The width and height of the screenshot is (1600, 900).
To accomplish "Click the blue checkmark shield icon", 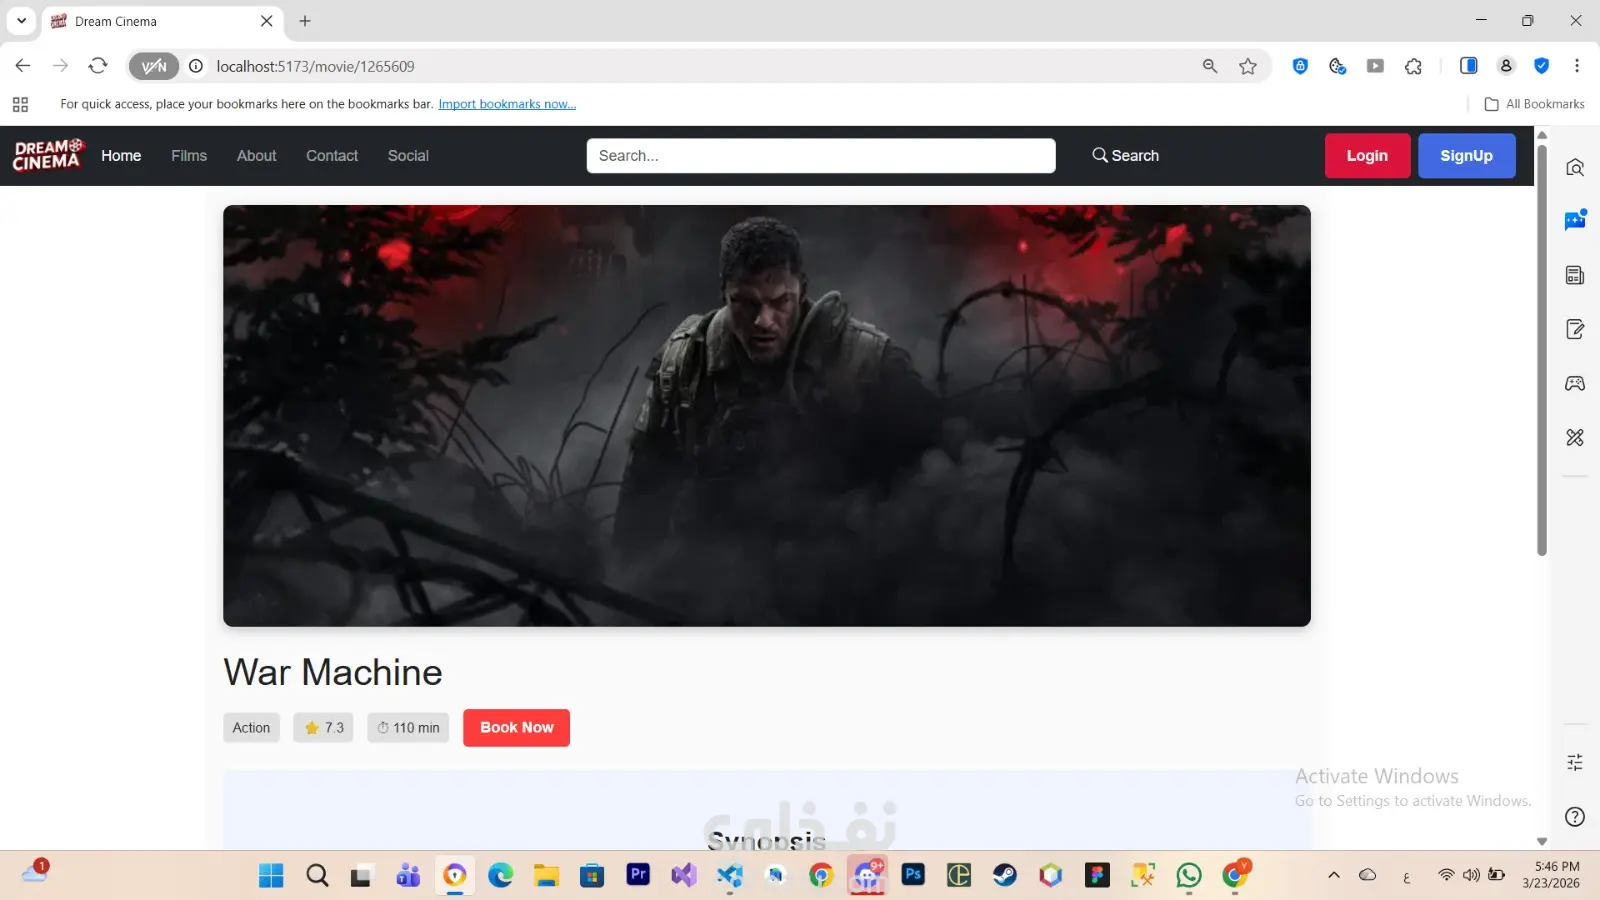I will (x=1542, y=66).
